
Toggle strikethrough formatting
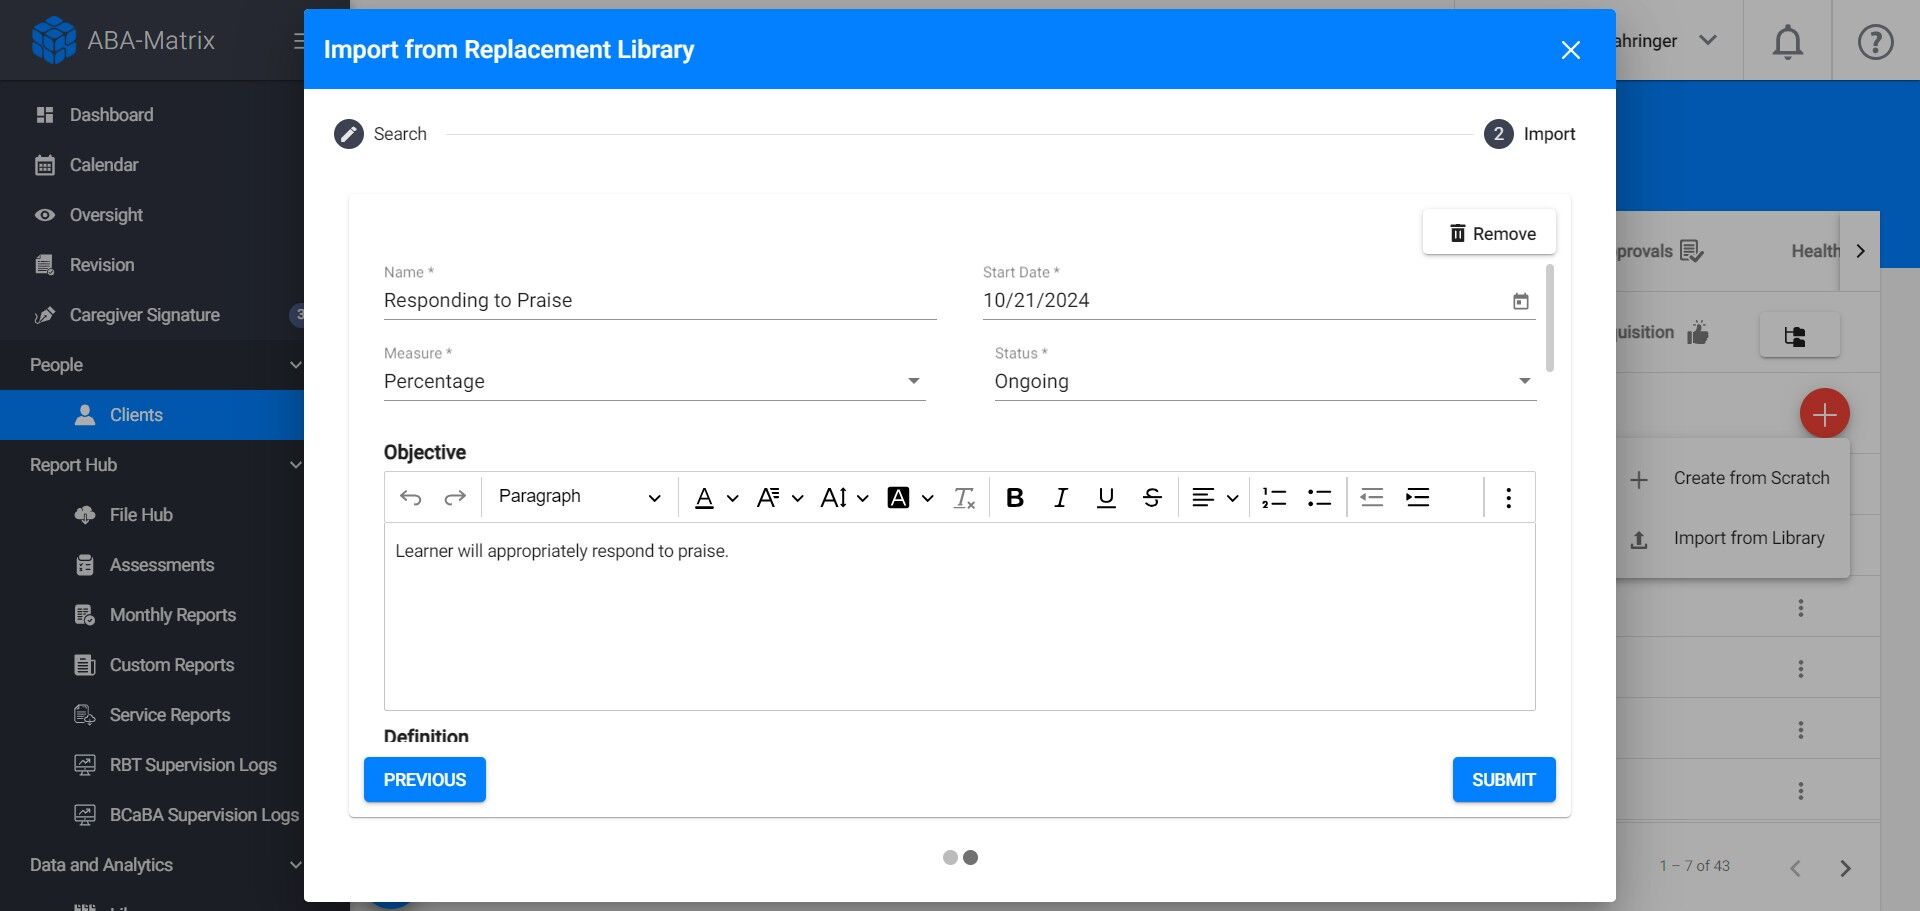[1152, 497]
